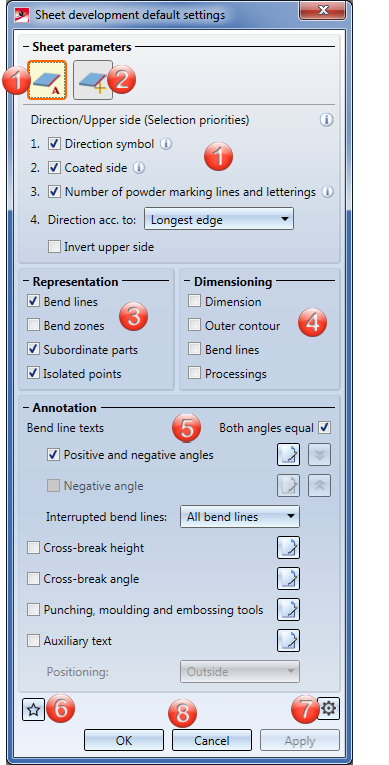Click the OK button
This screenshot has width=389, height=765.
point(124,740)
